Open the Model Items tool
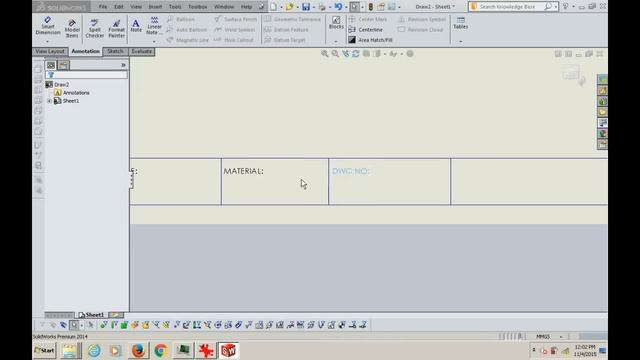Screen dimensions: 640x360 click(x=72, y=29)
